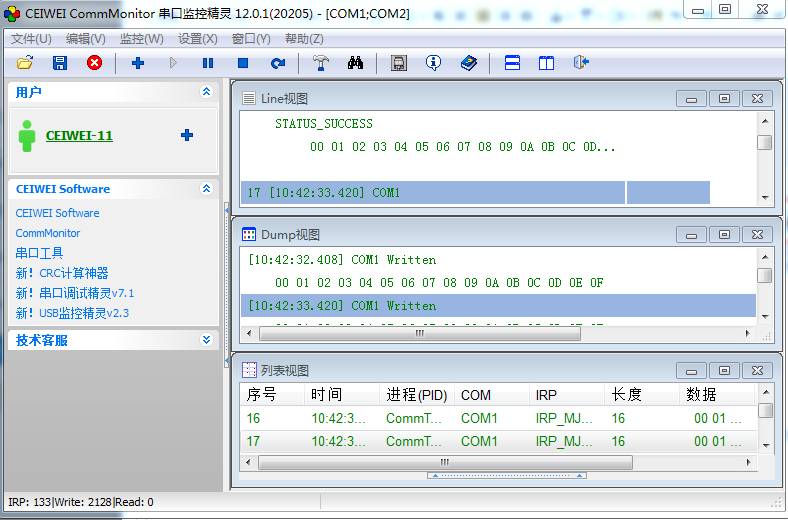Click the dotted splitter handle below 列表视图
The width and height of the screenshot is (788, 520).
[507, 475]
